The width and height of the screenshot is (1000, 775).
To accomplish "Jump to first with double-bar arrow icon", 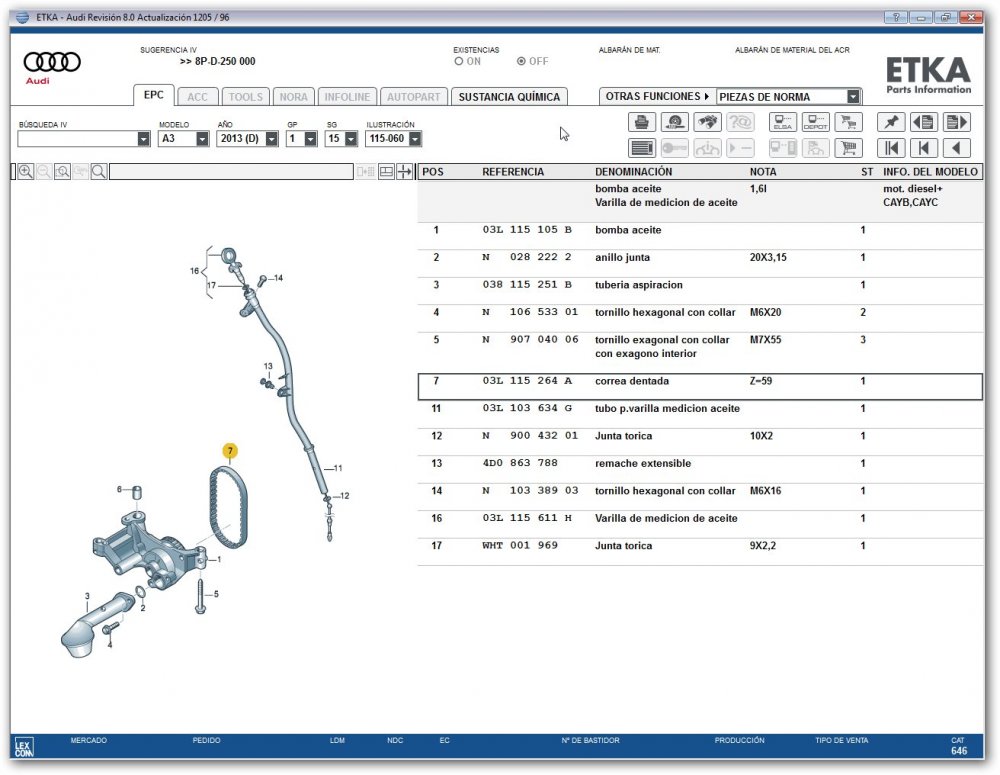I will coord(891,148).
